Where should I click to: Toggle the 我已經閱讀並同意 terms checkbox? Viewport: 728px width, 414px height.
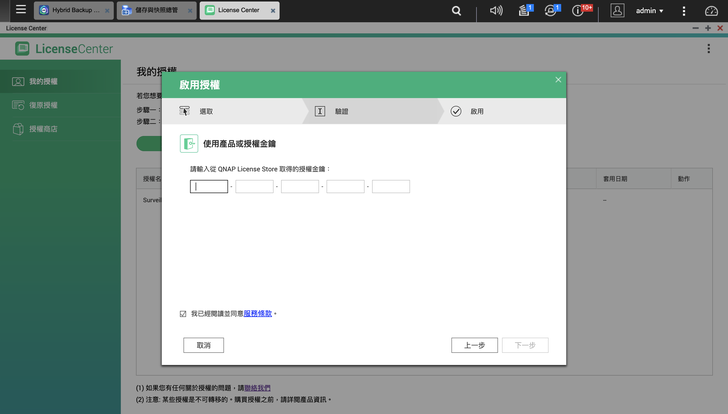(x=183, y=314)
